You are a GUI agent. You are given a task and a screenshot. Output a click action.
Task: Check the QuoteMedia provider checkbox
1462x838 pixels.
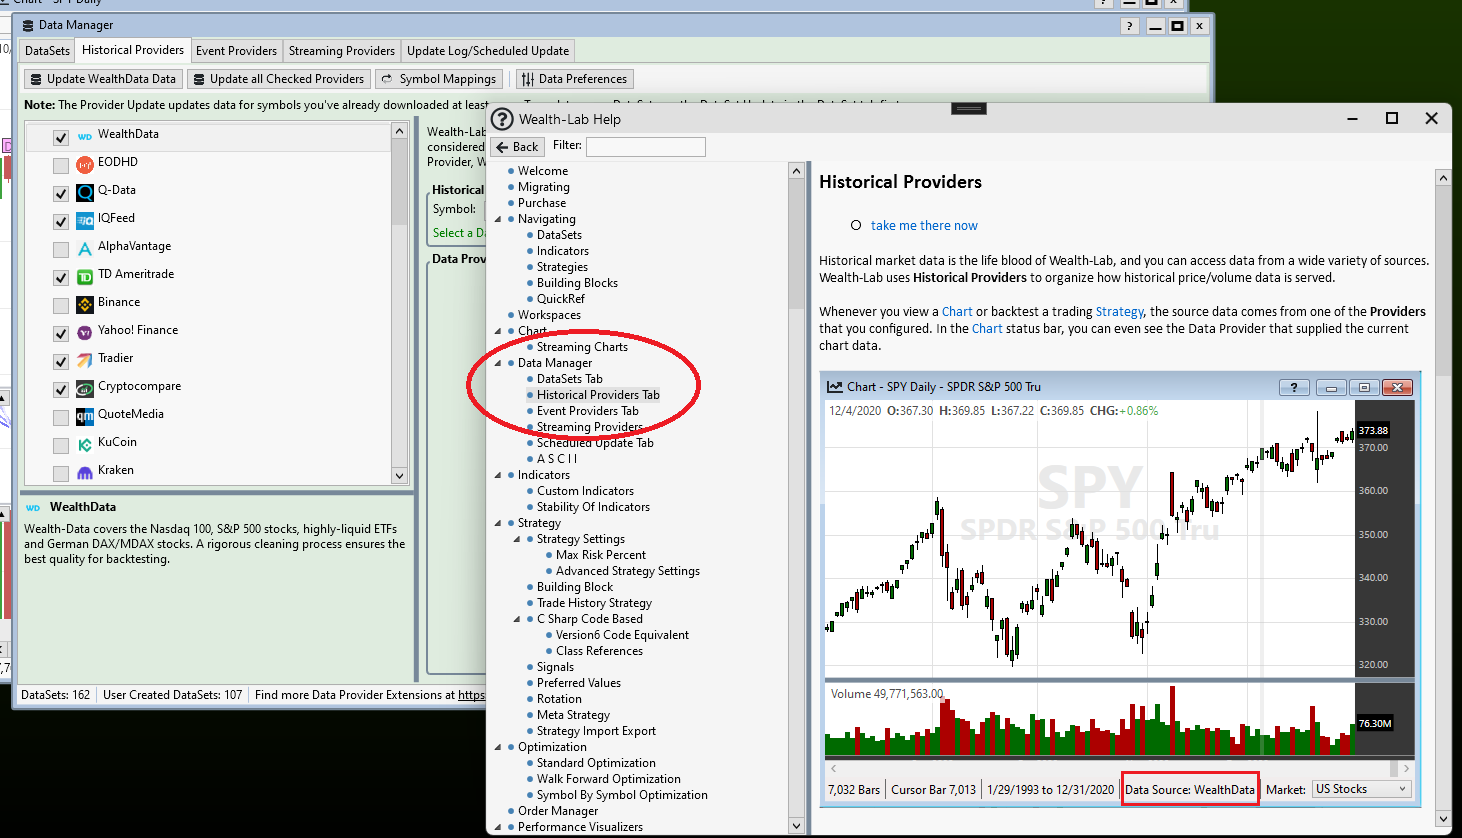pyautogui.click(x=61, y=417)
